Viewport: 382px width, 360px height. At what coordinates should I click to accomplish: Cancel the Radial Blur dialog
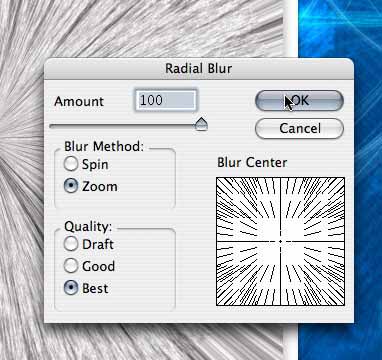click(299, 128)
